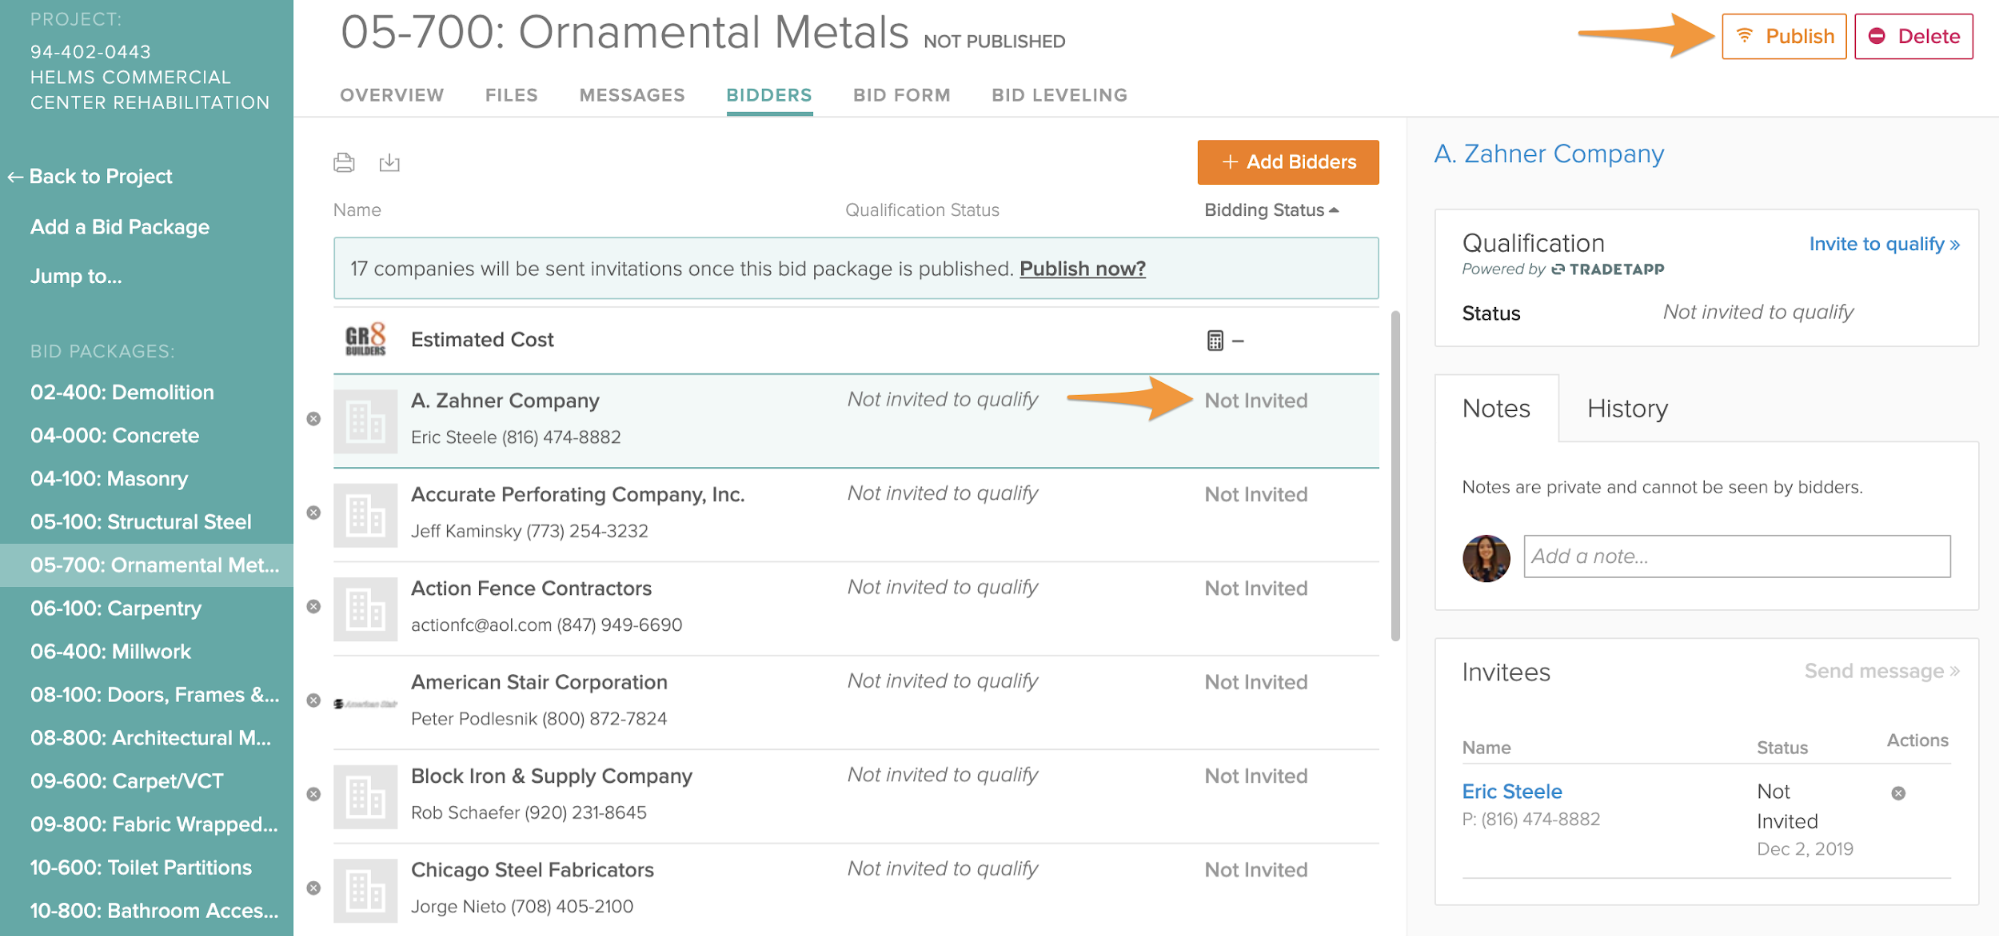Delete this bid package
Screen dimensions: 1999x936
click(1913, 37)
